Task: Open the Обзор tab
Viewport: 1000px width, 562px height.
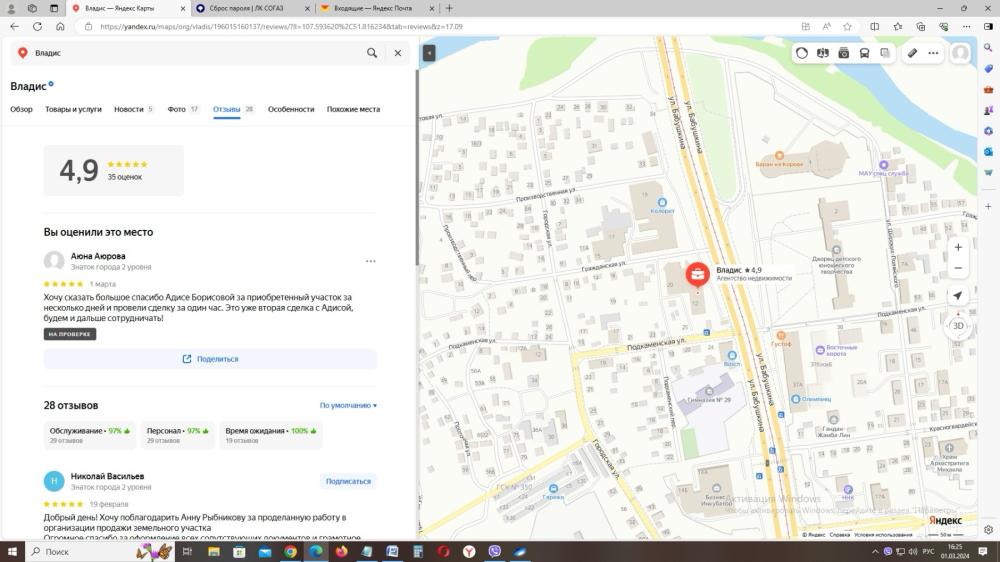Action: [x=21, y=109]
